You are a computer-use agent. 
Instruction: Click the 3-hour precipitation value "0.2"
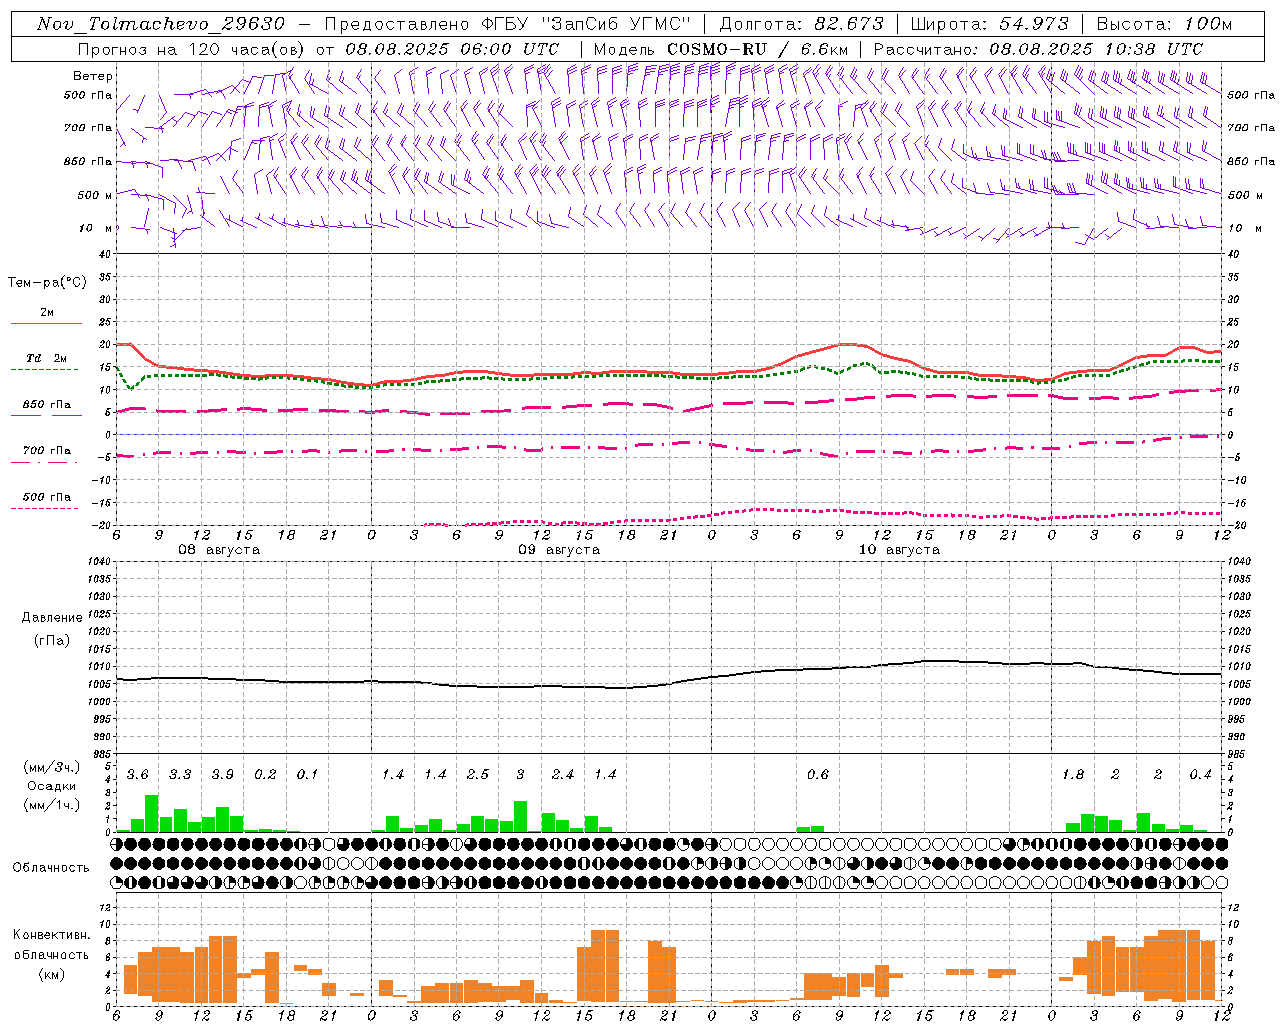tap(265, 775)
